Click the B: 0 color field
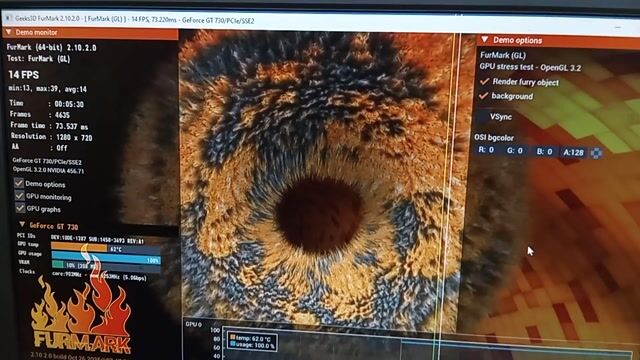 [x=544, y=151]
